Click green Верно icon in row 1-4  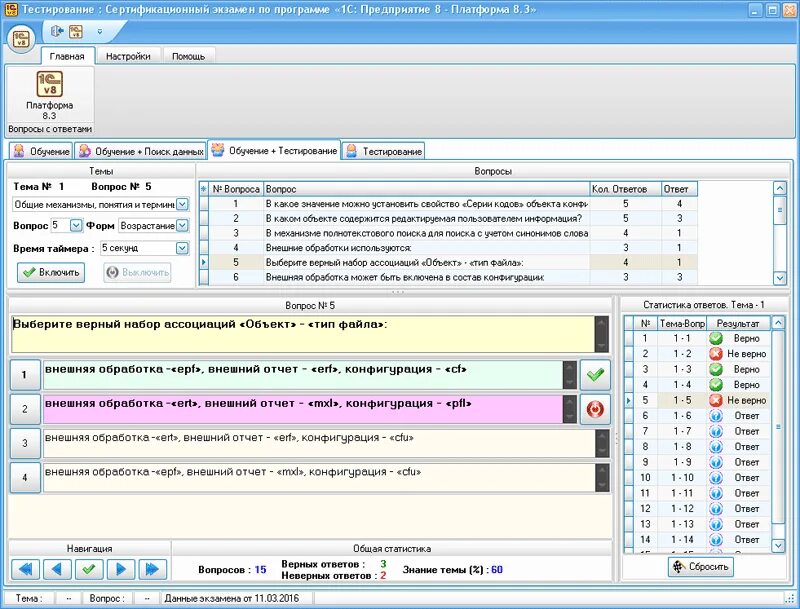click(x=716, y=385)
